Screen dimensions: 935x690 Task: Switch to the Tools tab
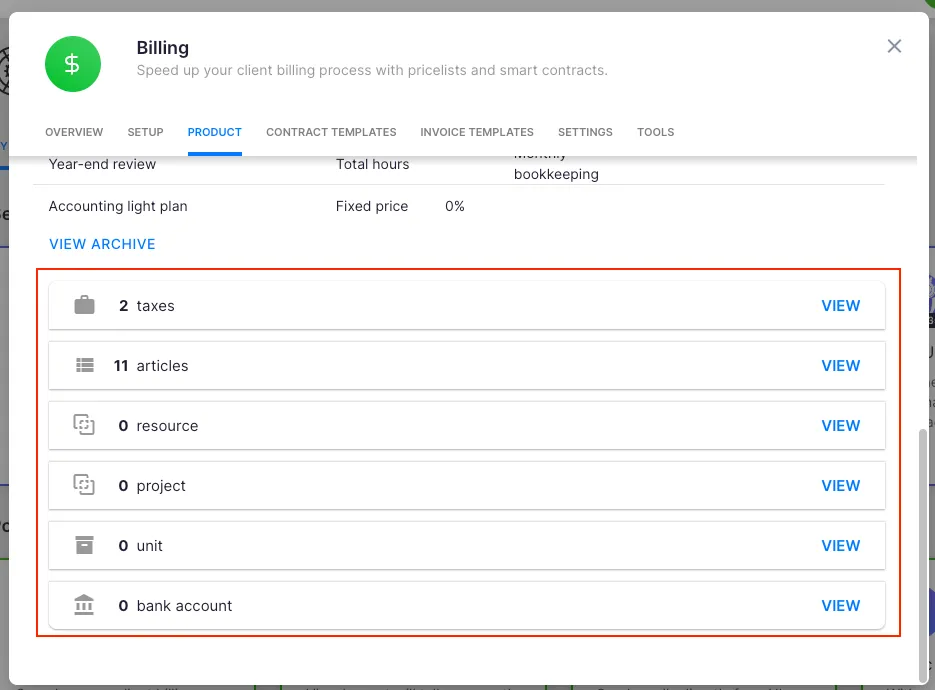click(656, 132)
